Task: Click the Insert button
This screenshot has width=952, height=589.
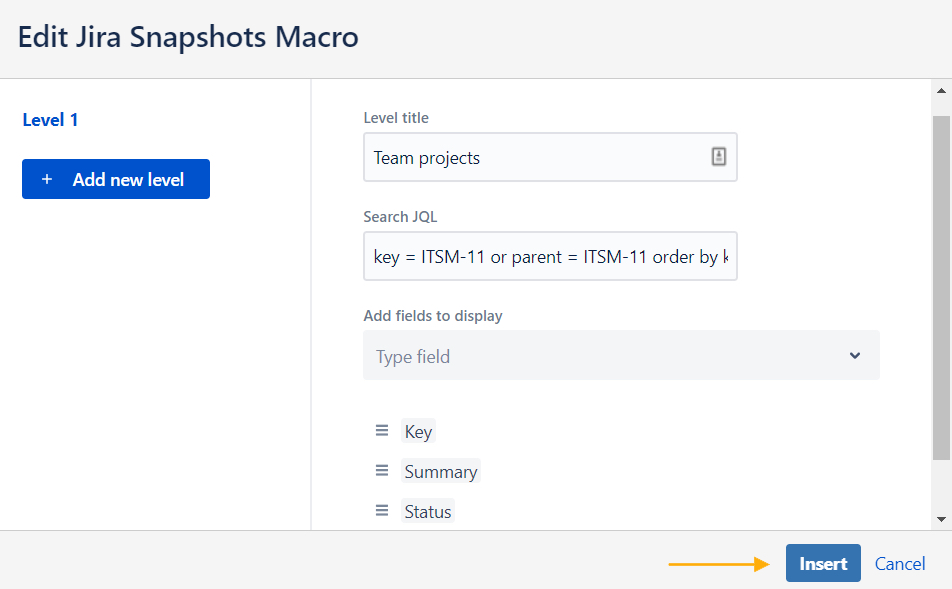Action: click(823, 563)
